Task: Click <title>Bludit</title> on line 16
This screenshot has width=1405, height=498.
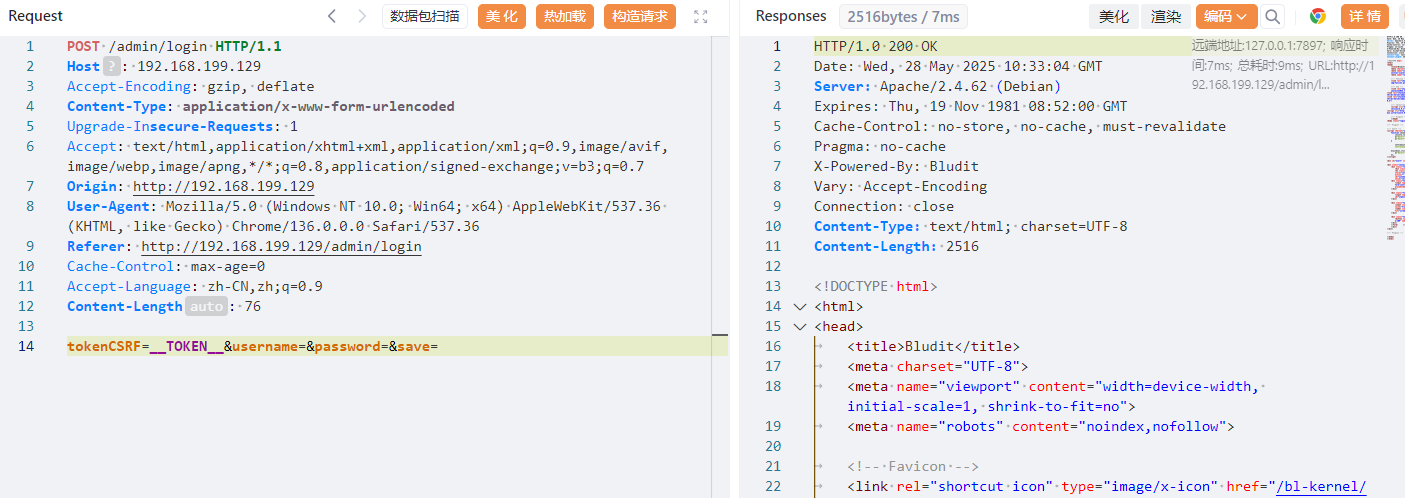Action: [x=934, y=346]
